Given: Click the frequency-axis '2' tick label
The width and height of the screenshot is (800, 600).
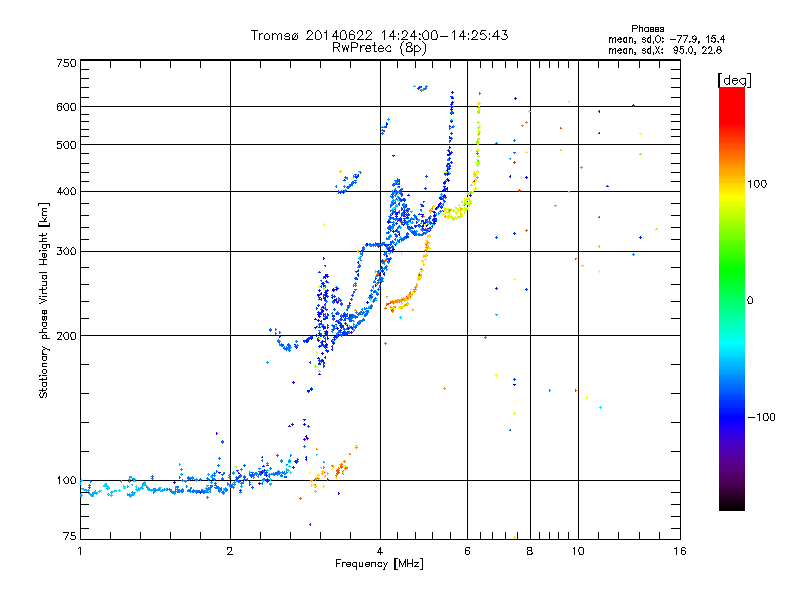Looking at the screenshot, I should [230, 551].
